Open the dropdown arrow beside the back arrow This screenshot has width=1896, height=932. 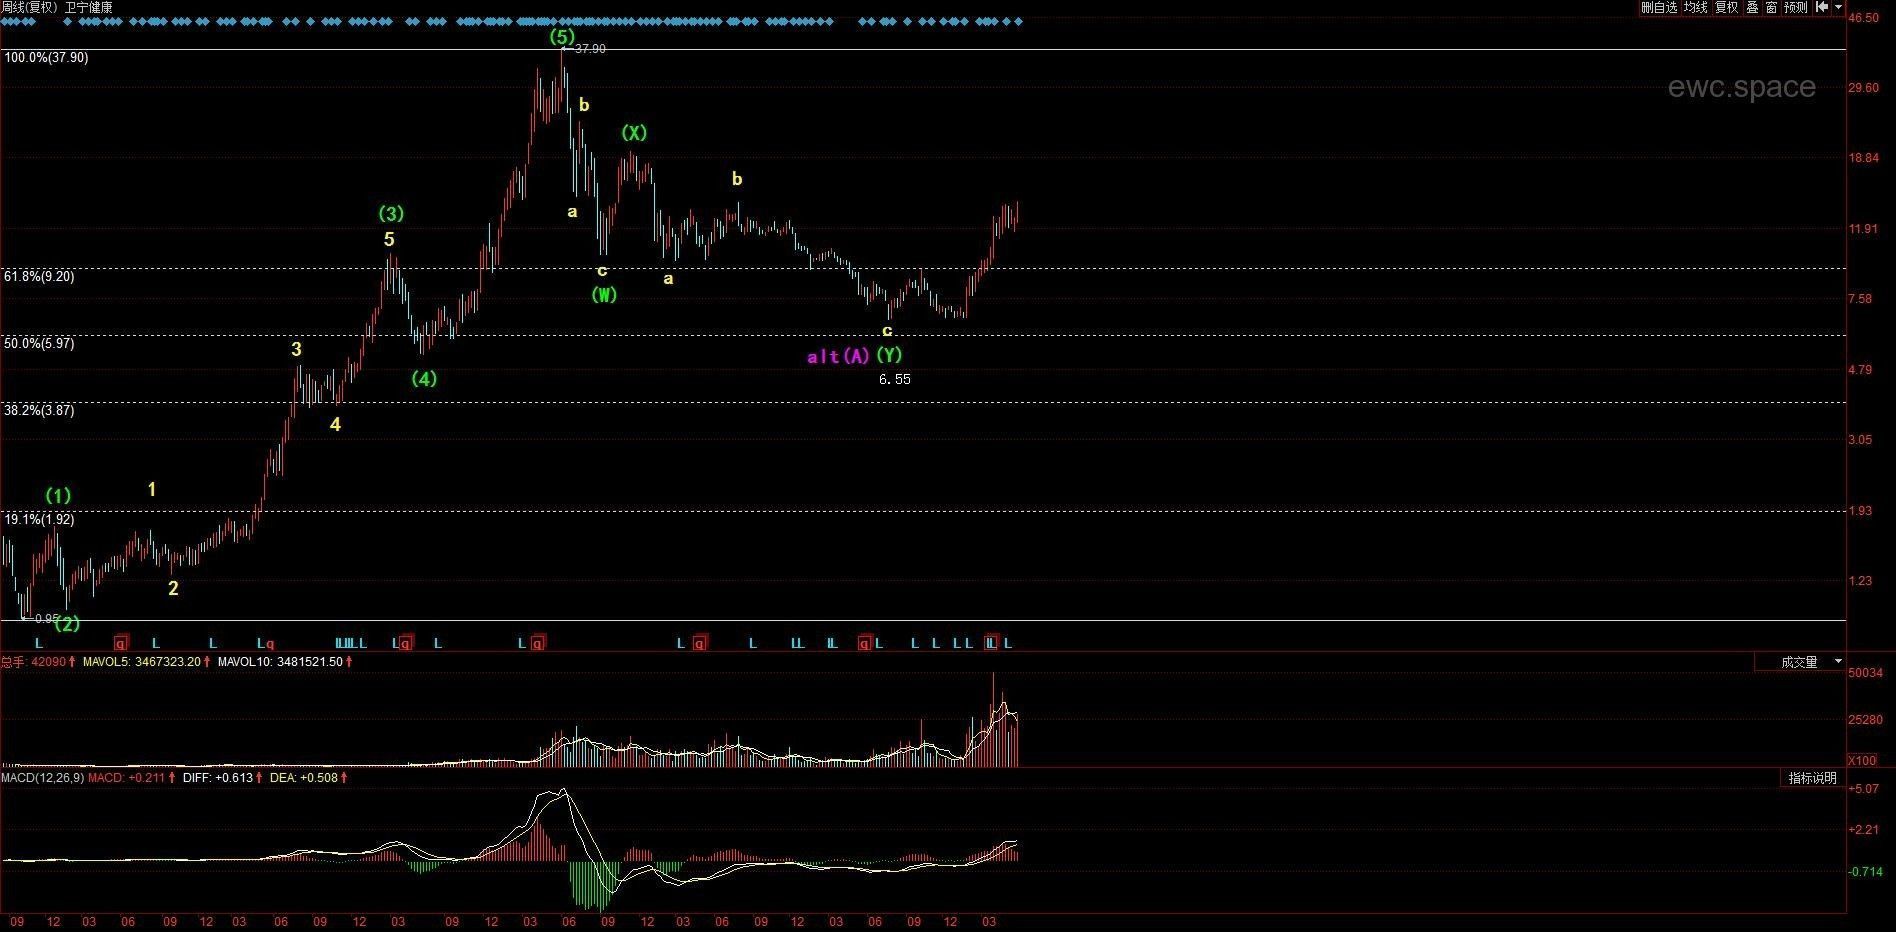[x=1838, y=7]
